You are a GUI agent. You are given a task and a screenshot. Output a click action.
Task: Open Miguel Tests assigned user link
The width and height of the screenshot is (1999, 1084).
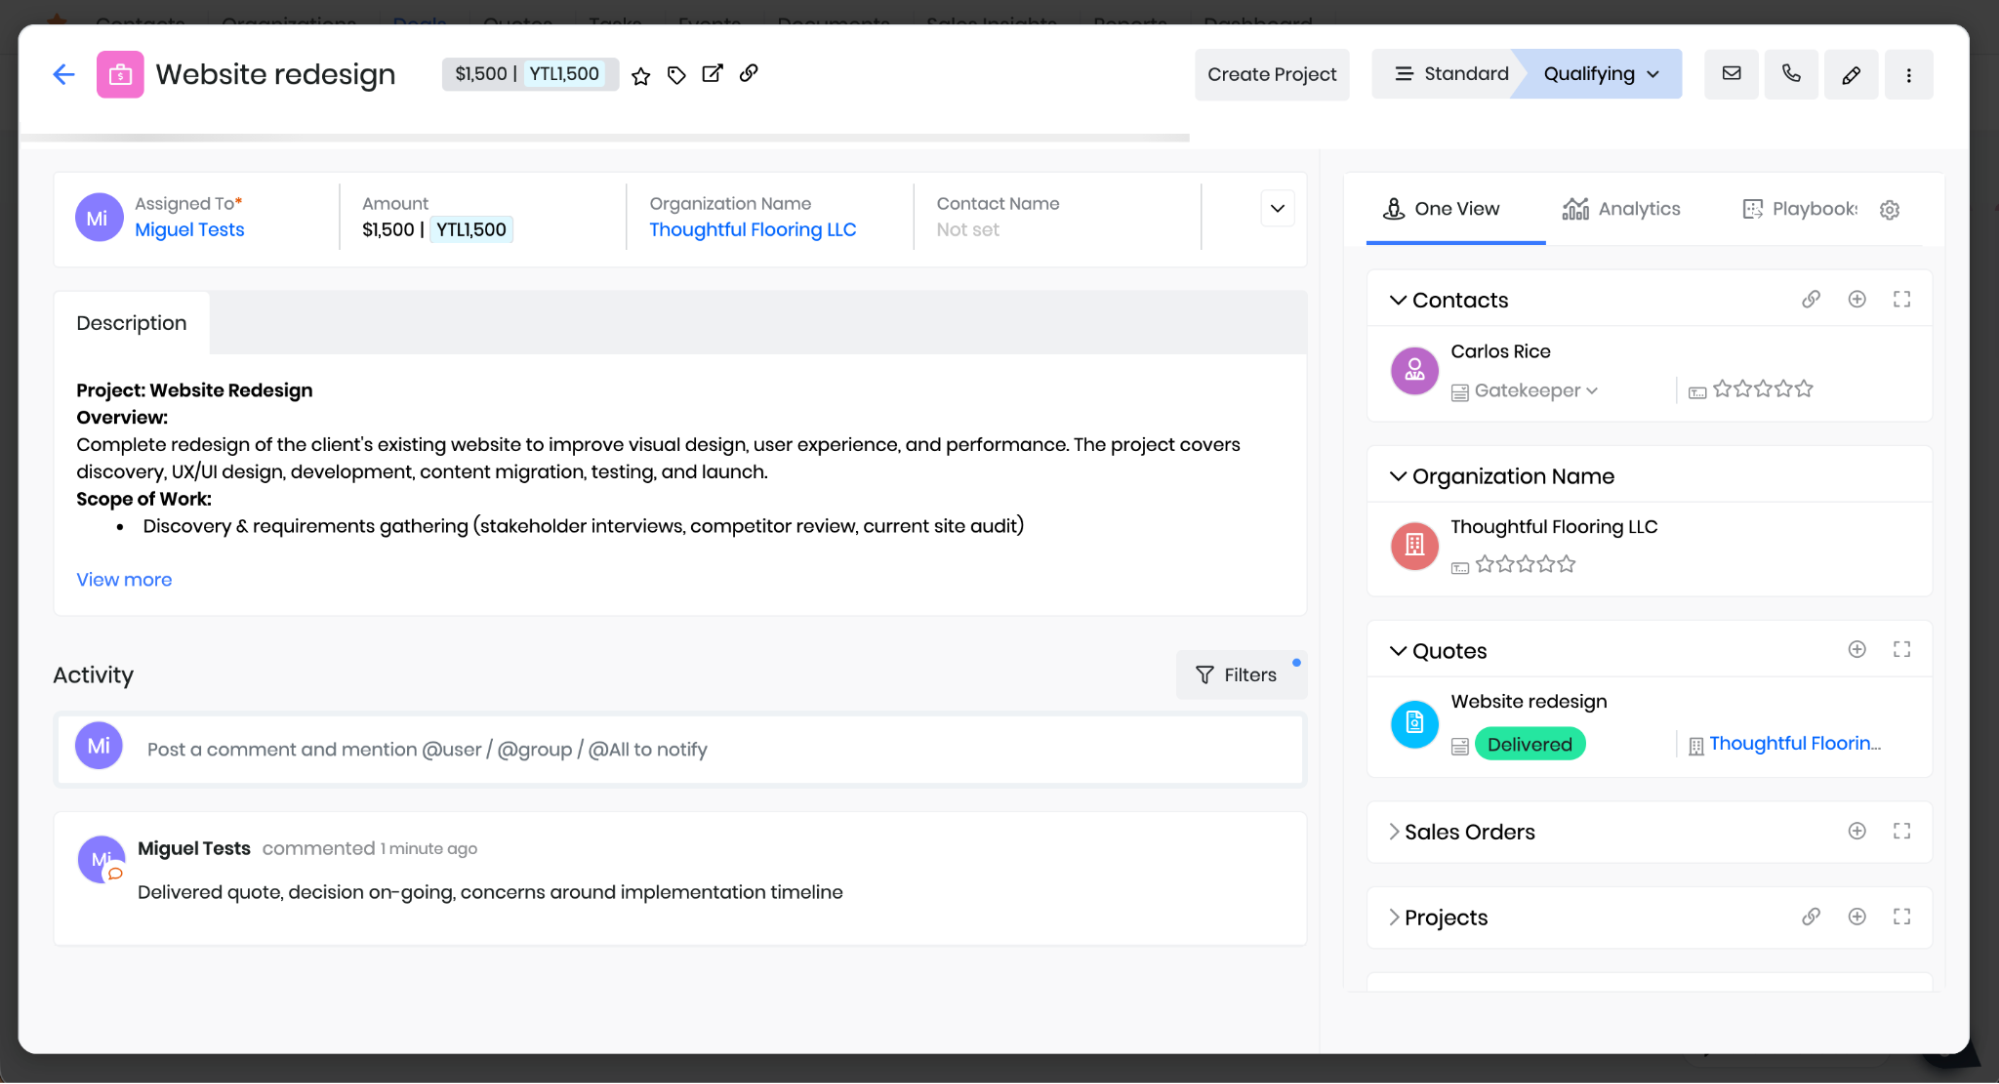pyautogui.click(x=189, y=230)
